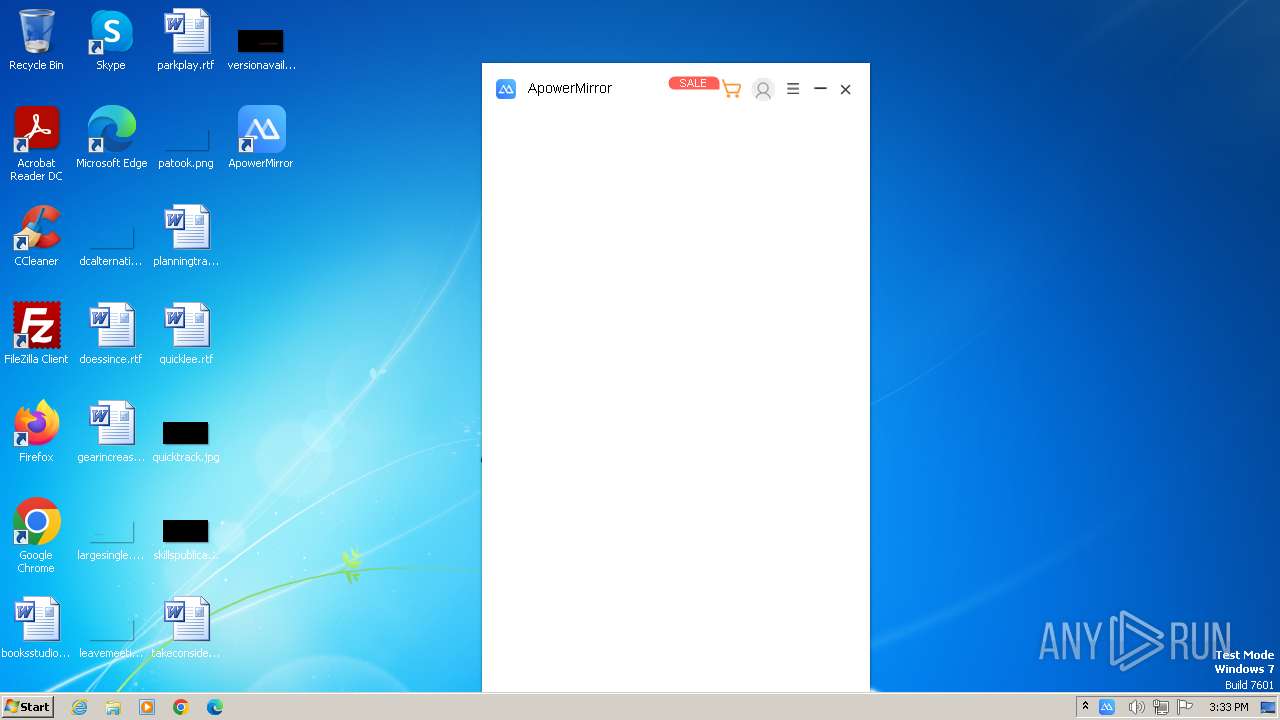Viewport: 1280px width, 720px height.
Task: Select the planningtra... document icon
Action: point(186,236)
